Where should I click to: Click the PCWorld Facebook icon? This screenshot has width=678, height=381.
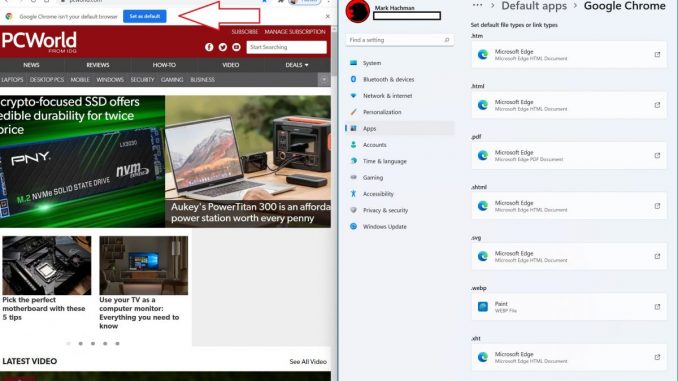point(209,47)
